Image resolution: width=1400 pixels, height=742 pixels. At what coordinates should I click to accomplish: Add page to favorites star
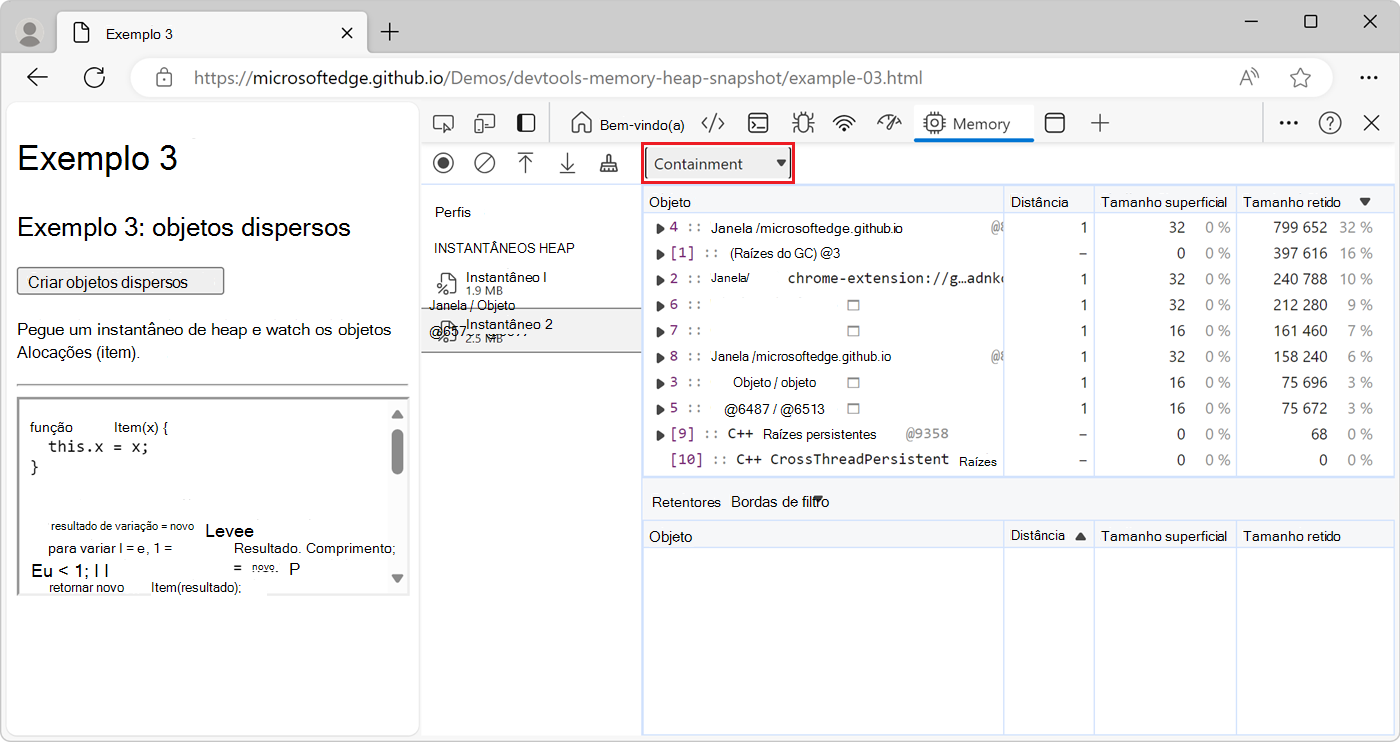(1300, 78)
